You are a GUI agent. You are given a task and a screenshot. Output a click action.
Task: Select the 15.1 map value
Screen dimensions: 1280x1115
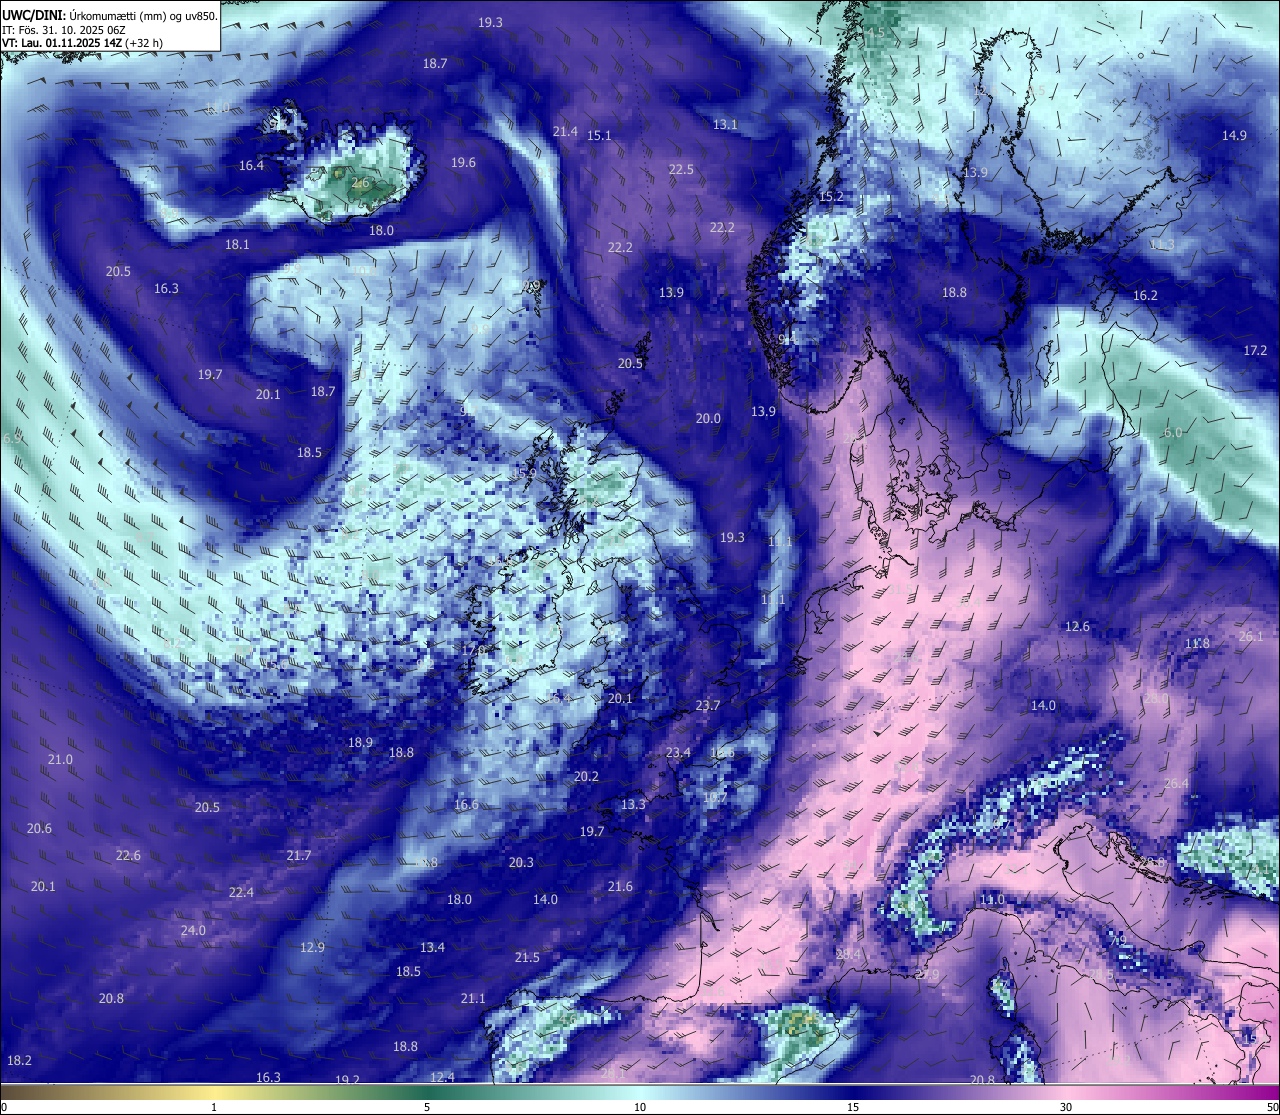[x=599, y=135]
